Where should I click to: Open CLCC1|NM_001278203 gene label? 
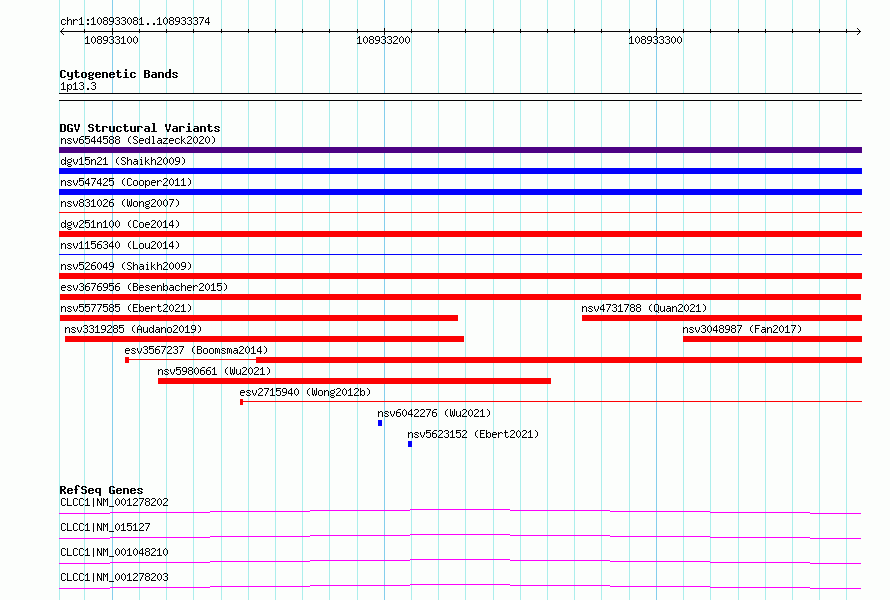(114, 577)
